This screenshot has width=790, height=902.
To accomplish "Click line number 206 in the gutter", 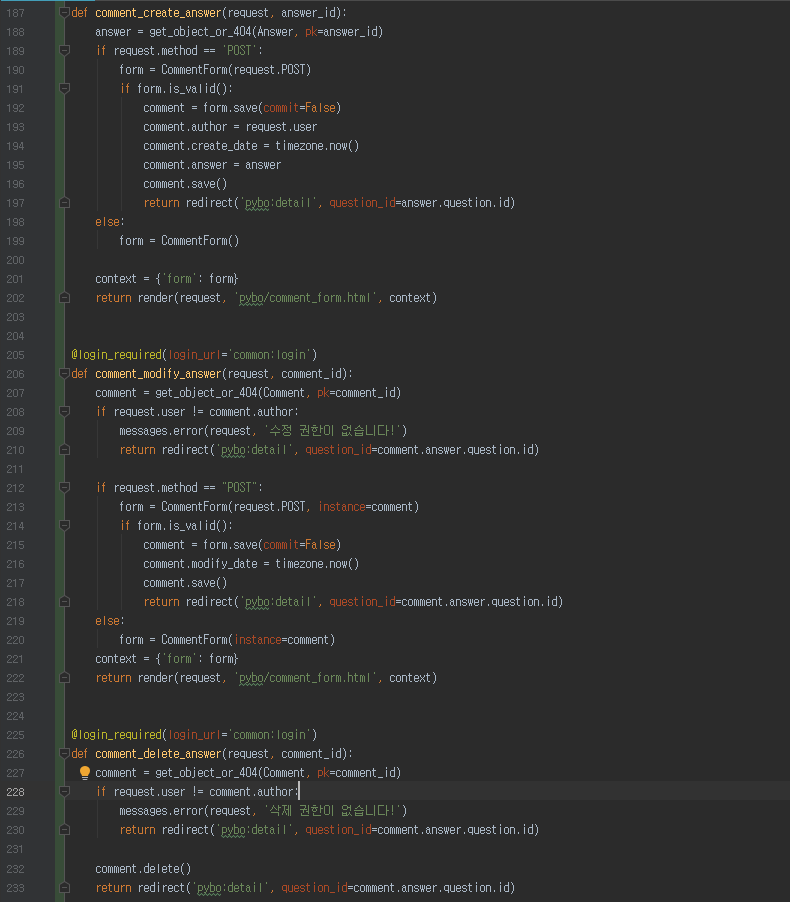I will click(x=16, y=374).
